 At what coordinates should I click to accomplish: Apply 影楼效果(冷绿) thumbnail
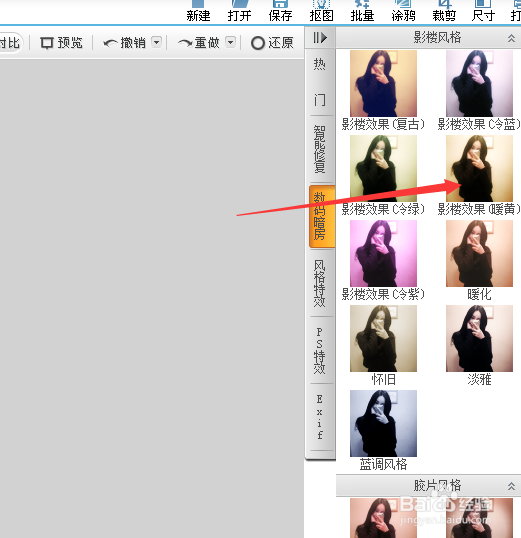(x=383, y=168)
